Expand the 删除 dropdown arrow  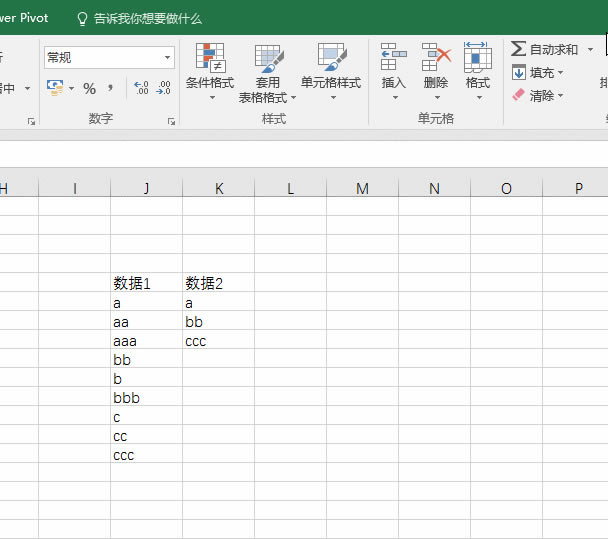tap(437, 97)
